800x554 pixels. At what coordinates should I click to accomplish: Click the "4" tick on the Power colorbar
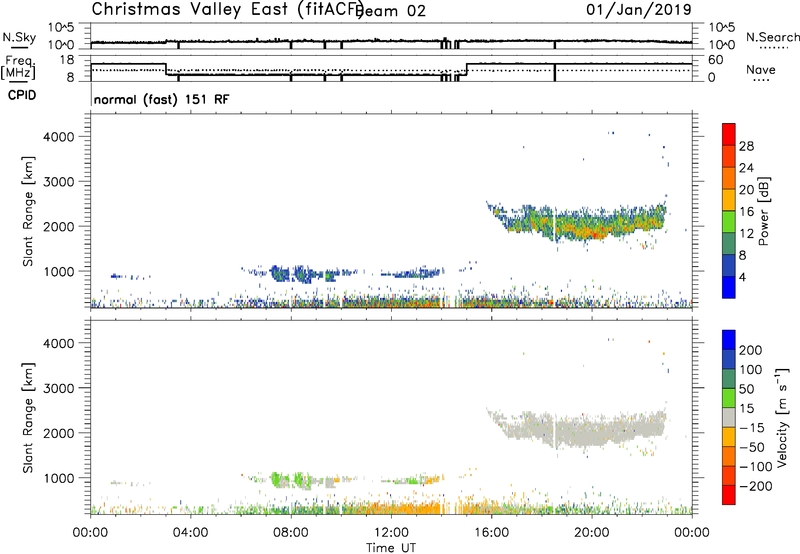(743, 278)
